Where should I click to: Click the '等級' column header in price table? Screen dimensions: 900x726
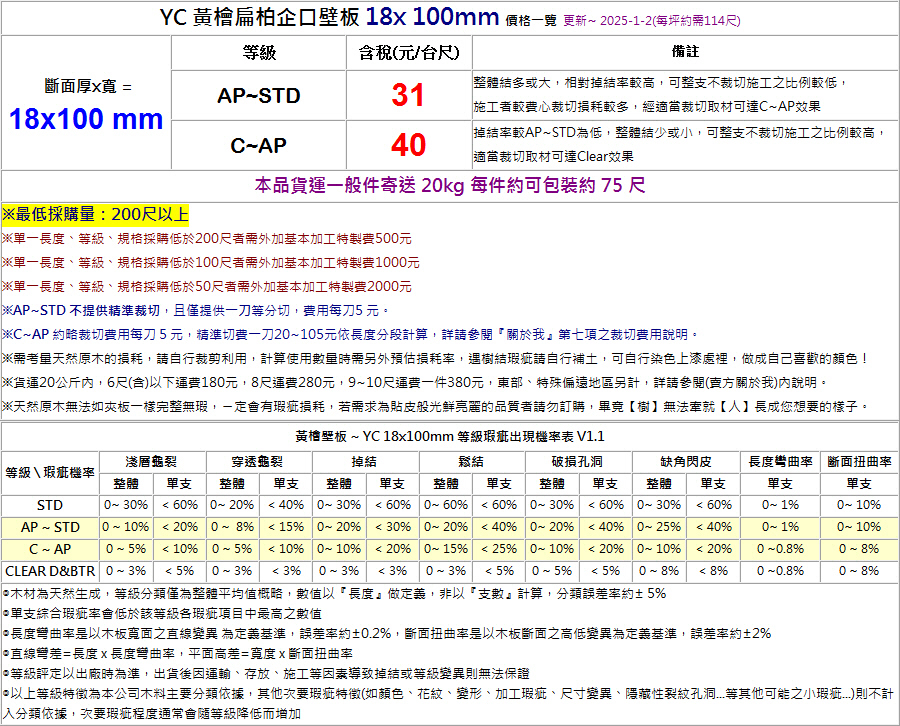[259, 53]
